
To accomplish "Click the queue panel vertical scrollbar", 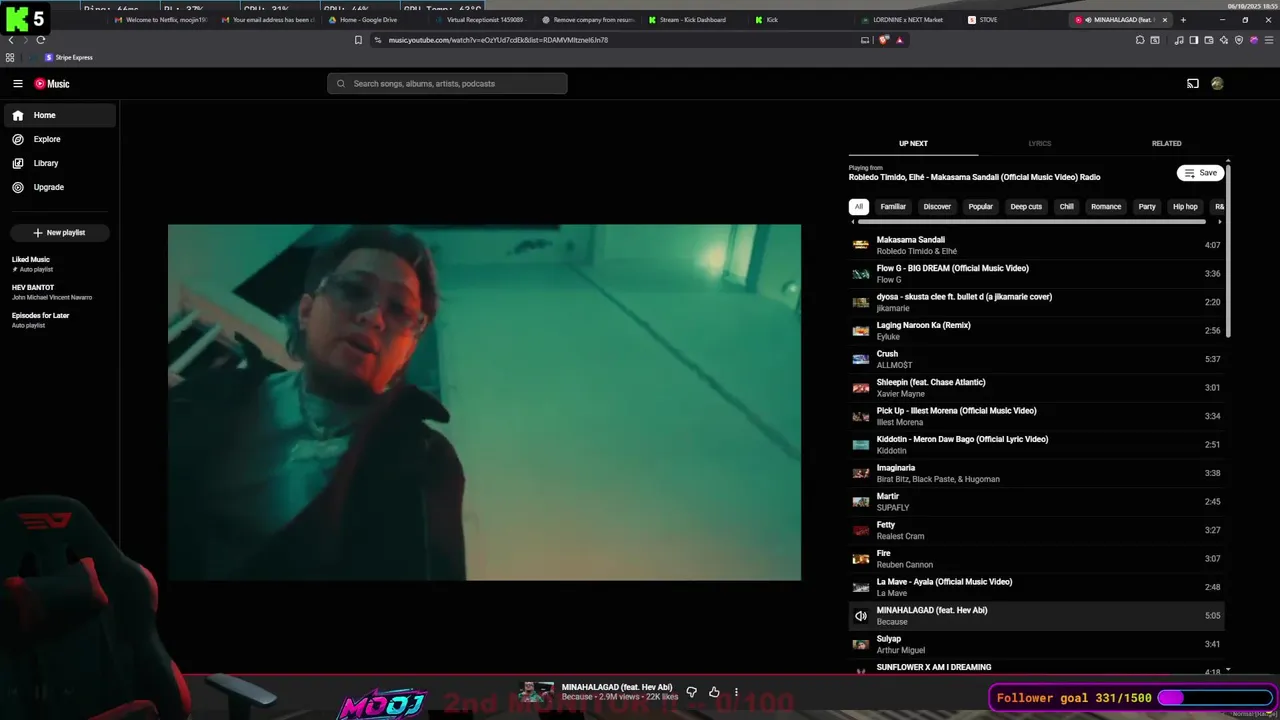I will pyautogui.click(x=1228, y=250).
